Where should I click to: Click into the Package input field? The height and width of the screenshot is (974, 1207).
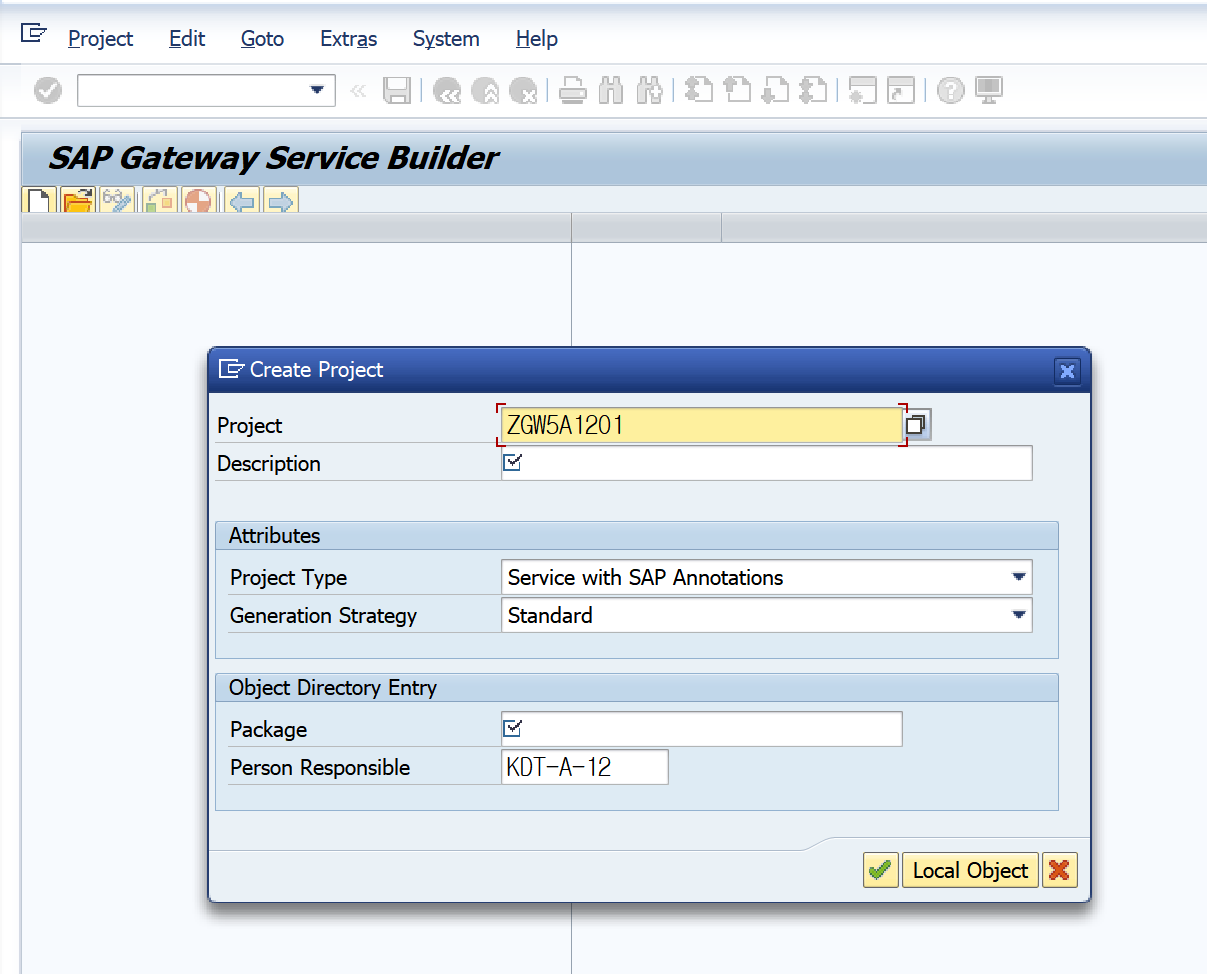pos(702,729)
